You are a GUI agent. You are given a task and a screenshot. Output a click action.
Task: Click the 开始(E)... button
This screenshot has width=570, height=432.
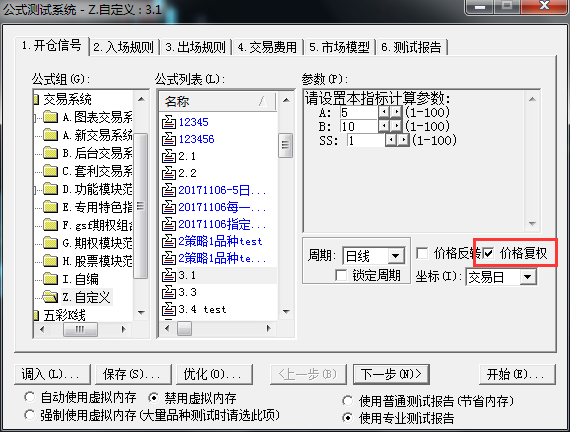(x=517, y=374)
